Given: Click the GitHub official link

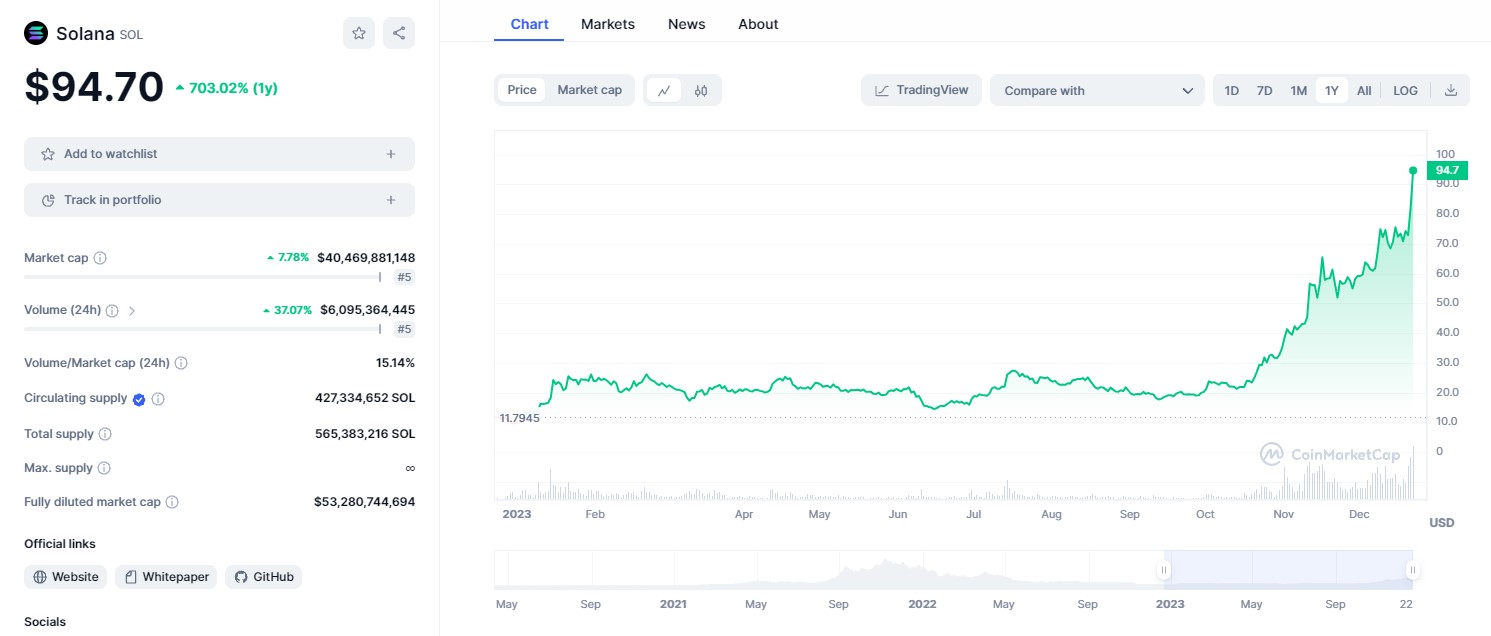Looking at the screenshot, I should tap(264, 577).
